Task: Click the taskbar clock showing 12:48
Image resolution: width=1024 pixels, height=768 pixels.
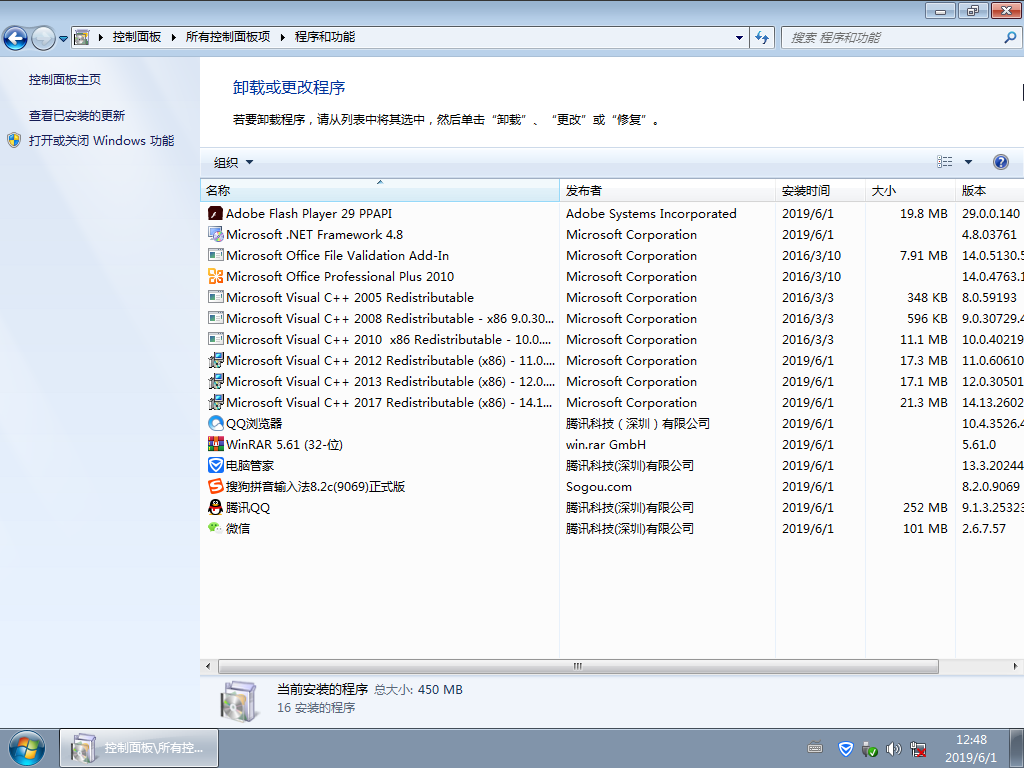Action: pos(971,748)
